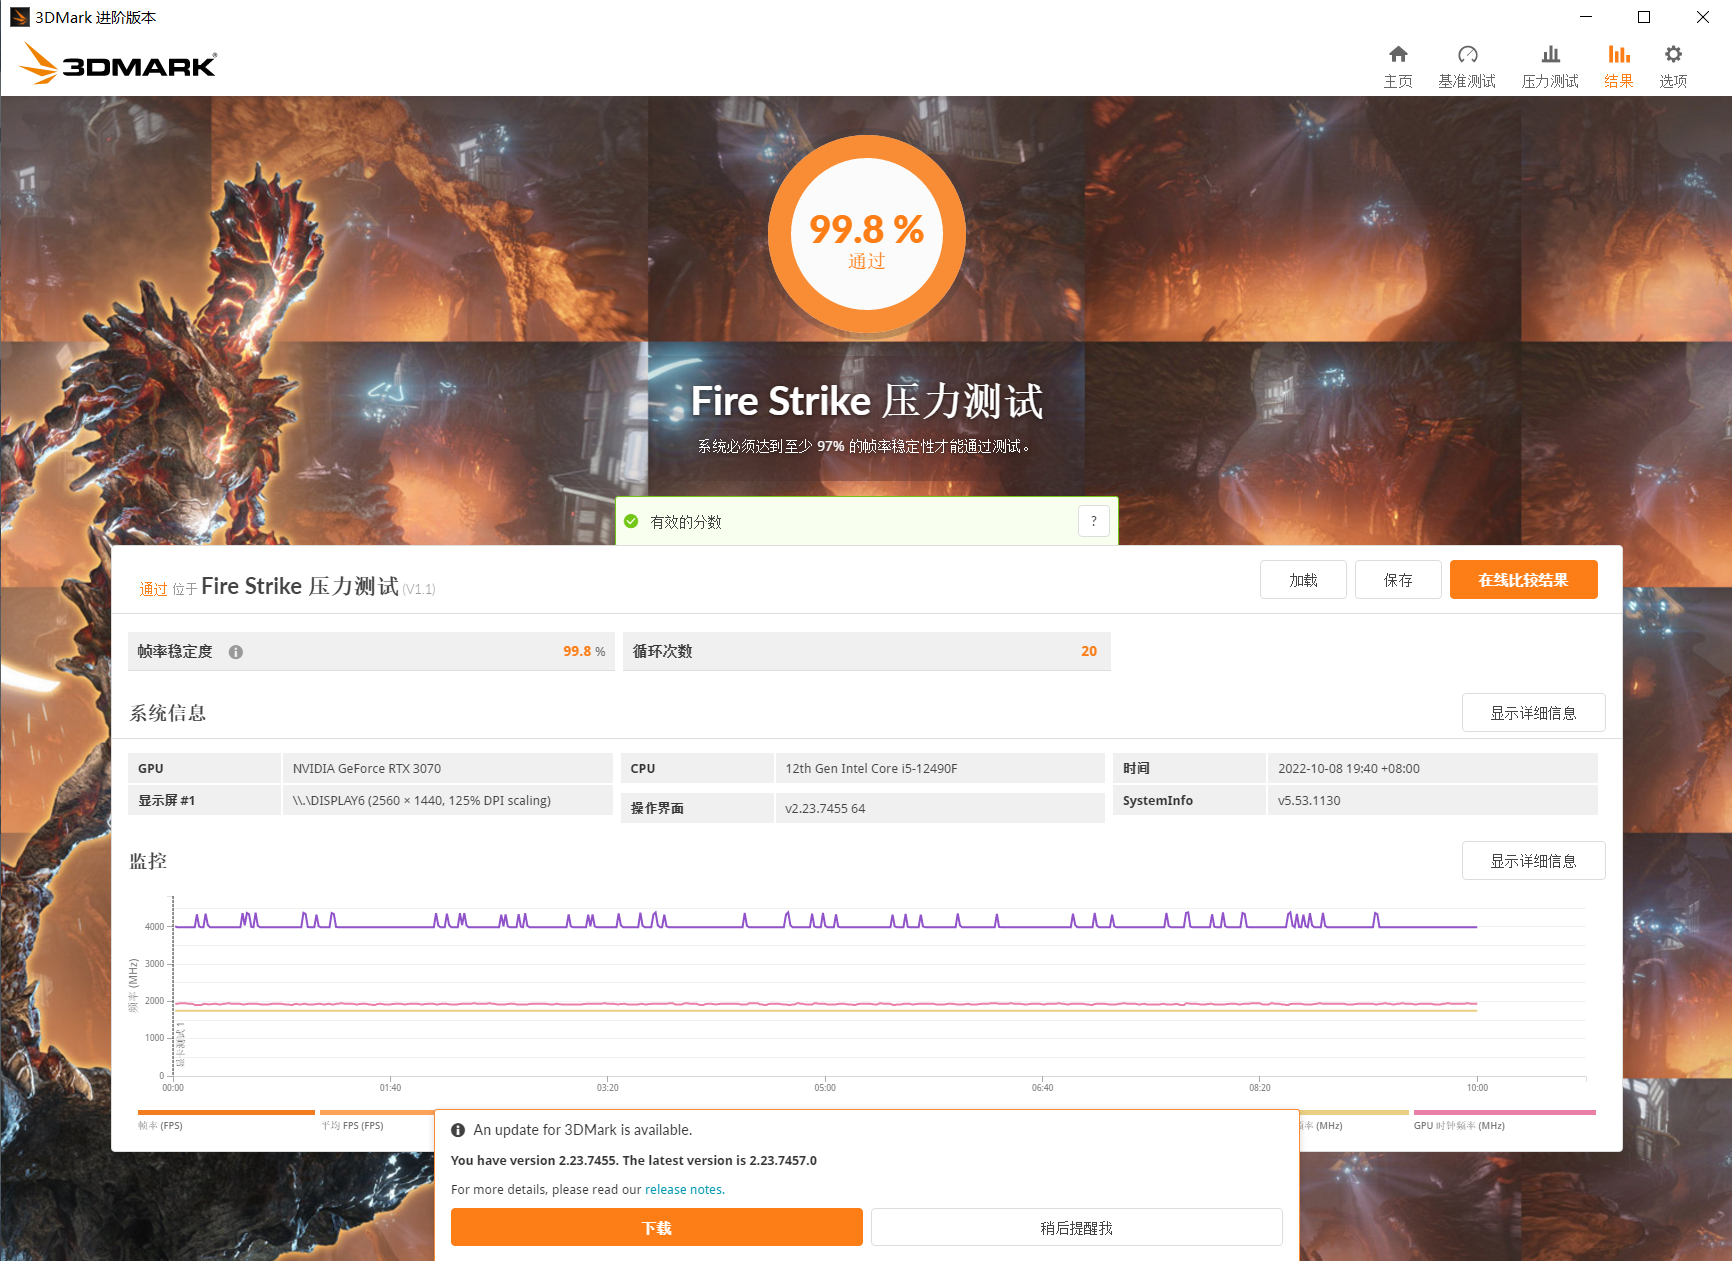Click the v2.23.7455 64 version value
1732x1261 pixels.
[825, 808]
